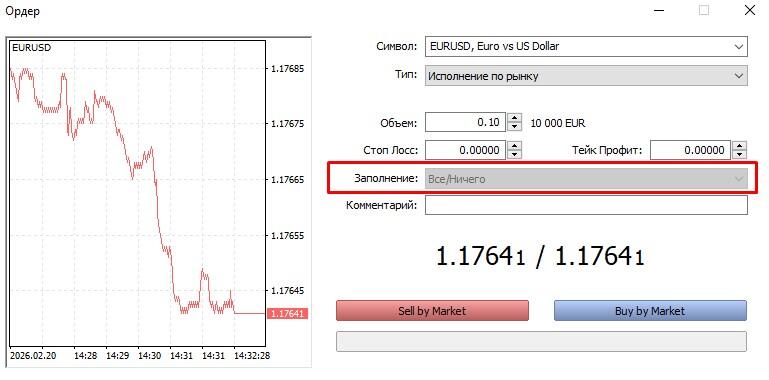Click the 14:28 time axis label
Screen dimensions: 769x380
[x=85, y=355]
